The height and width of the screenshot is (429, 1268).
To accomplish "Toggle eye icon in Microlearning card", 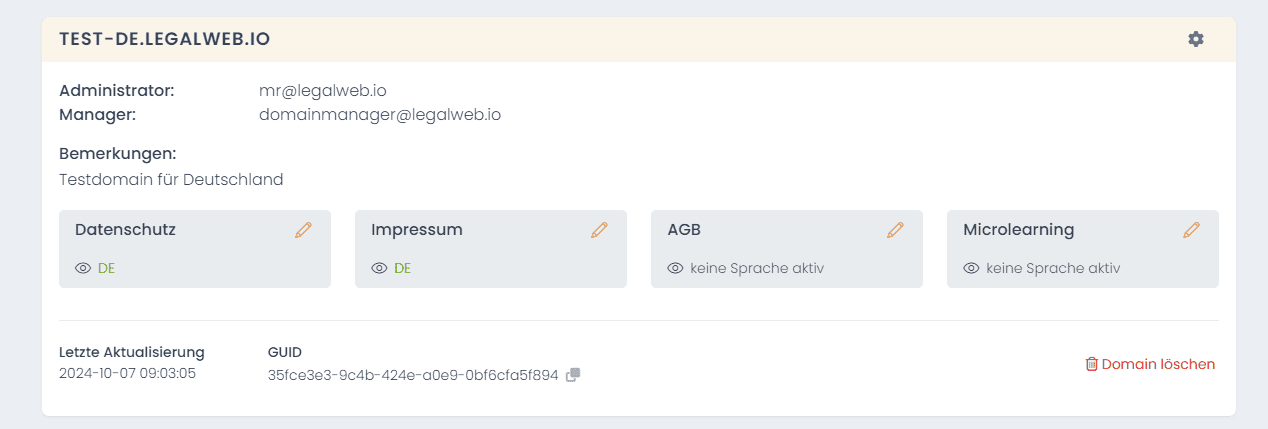I will (971, 268).
